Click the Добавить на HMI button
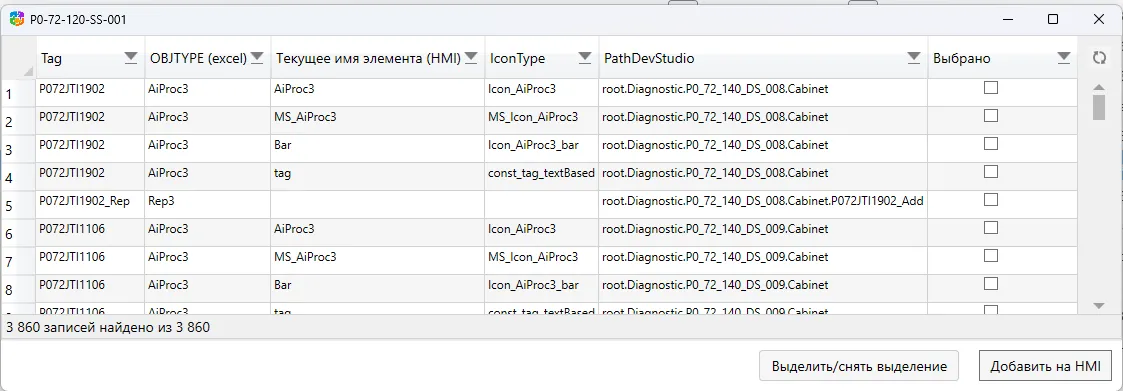 (x=1045, y=366)
